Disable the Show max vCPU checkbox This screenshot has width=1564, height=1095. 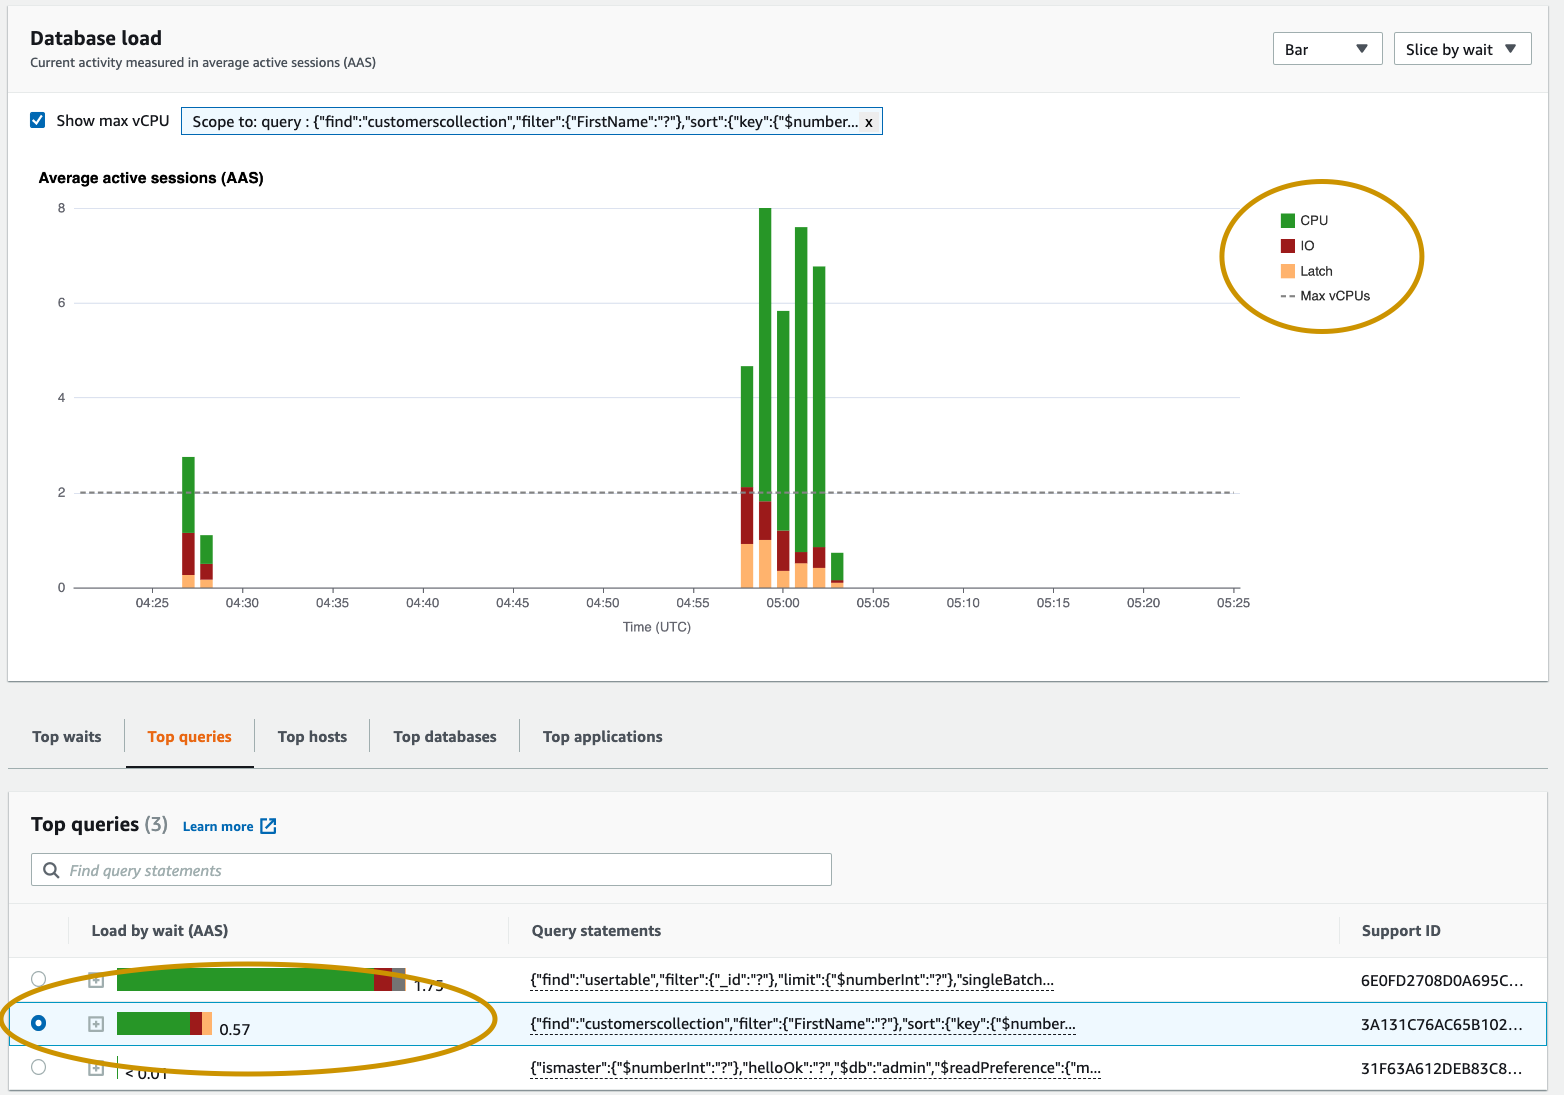(x=37, y=119)
